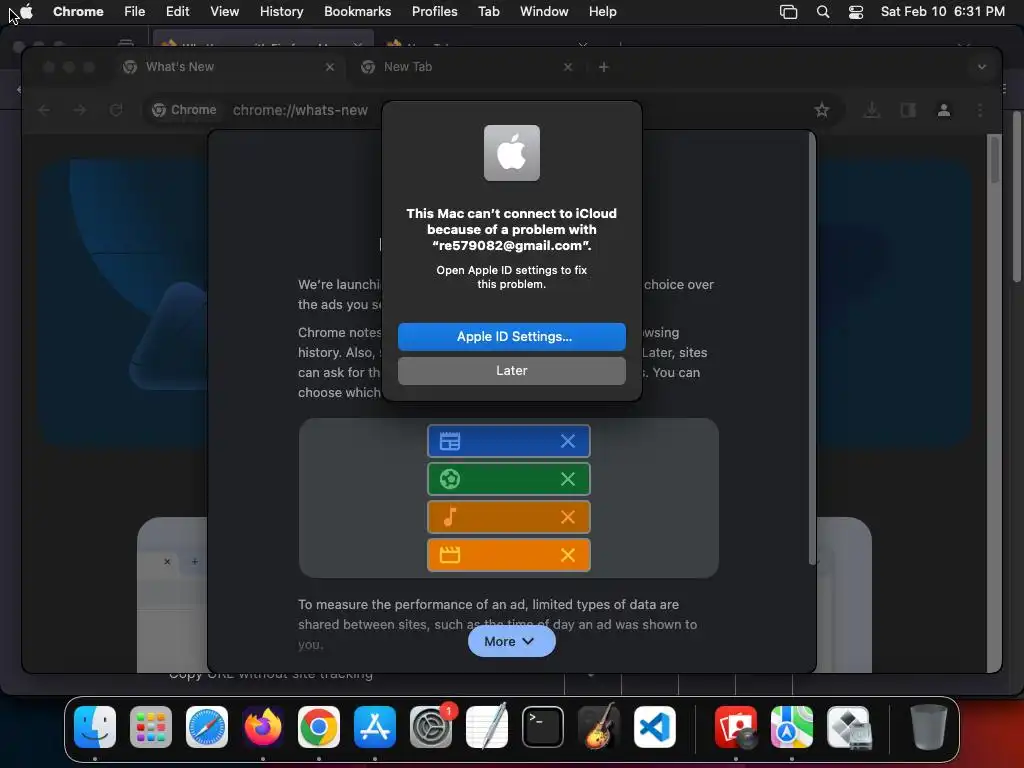Open the Chrome three-dot menu
1024x768 pixels.
click(x=980, y=110)
